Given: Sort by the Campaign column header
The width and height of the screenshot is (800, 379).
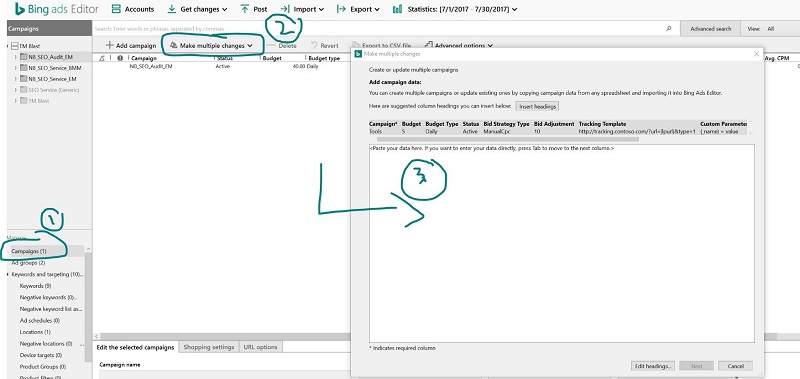Looking at the screenshot, I should pyautogui.click(x=144, y=58).
